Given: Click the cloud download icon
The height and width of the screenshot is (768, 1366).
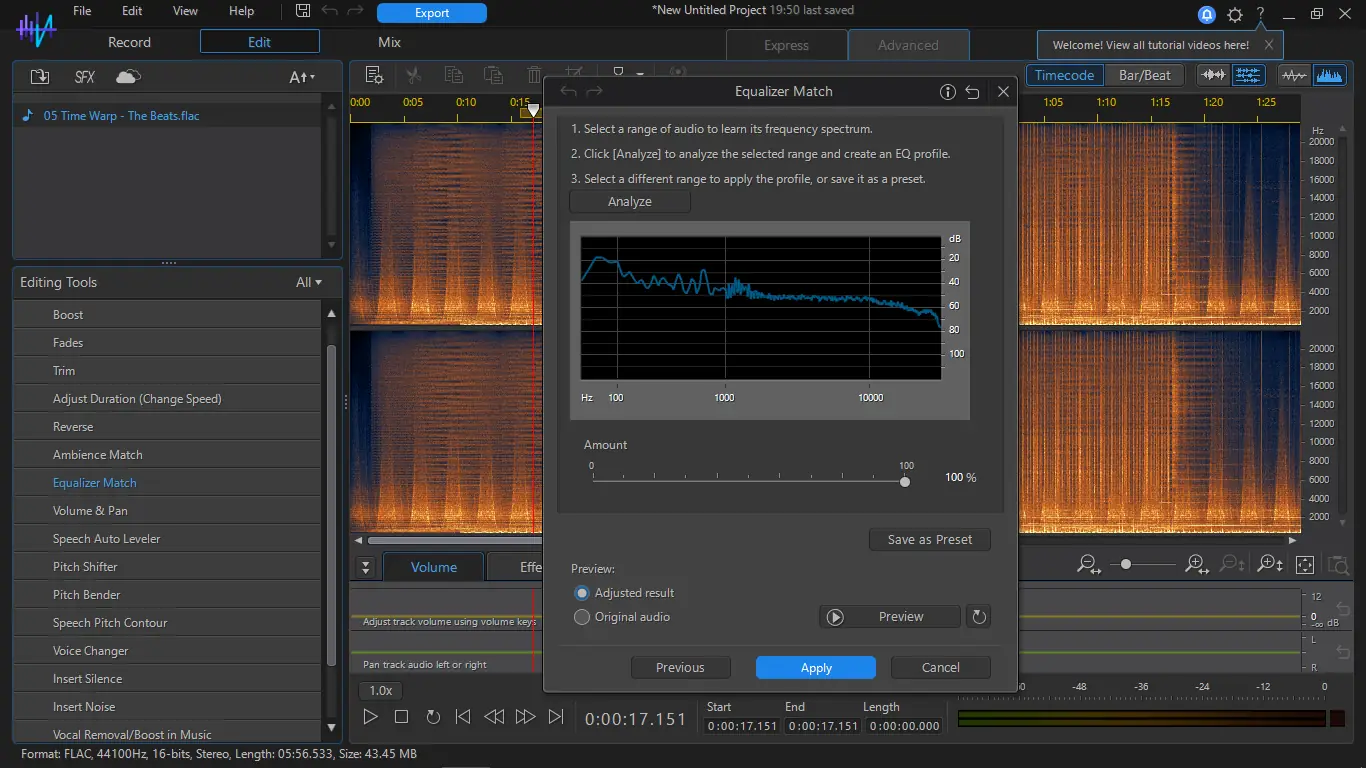Looking at the screenshot, I should 128,77.
